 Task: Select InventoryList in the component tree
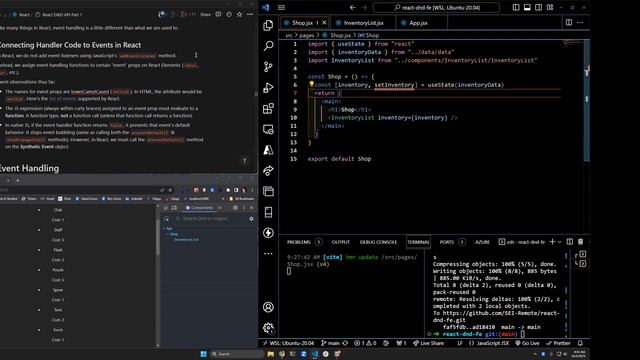point(186,240)
